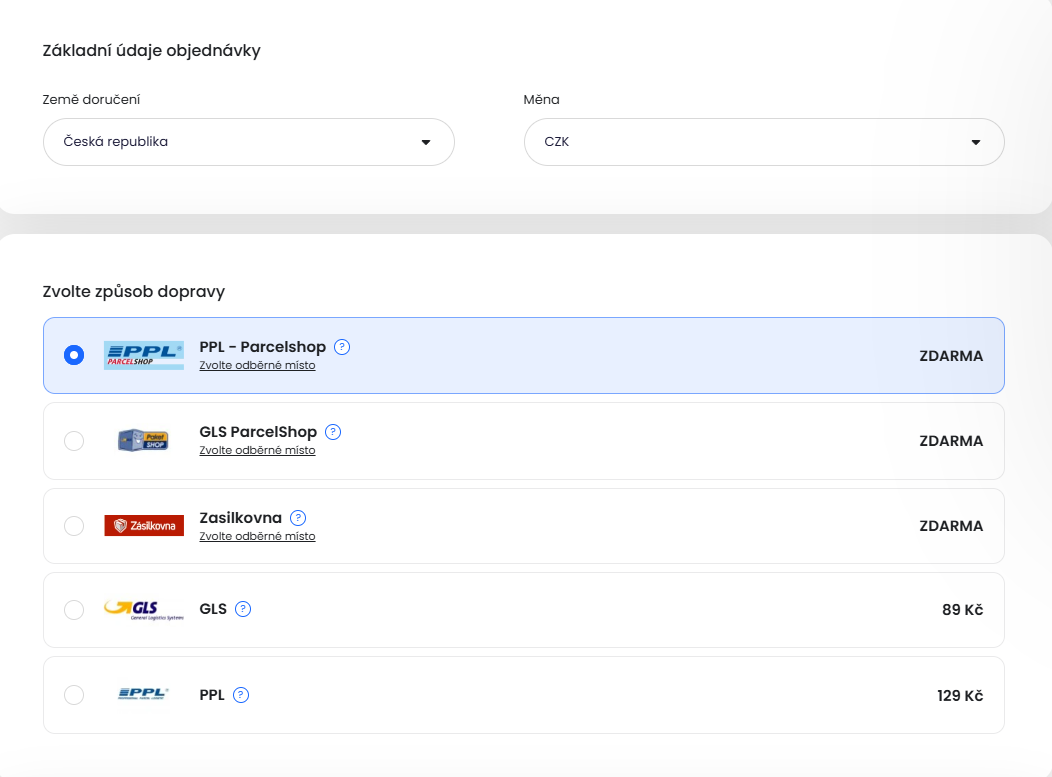
Task: Click the GLS Paket Shop logo
Action: (144, 440)
